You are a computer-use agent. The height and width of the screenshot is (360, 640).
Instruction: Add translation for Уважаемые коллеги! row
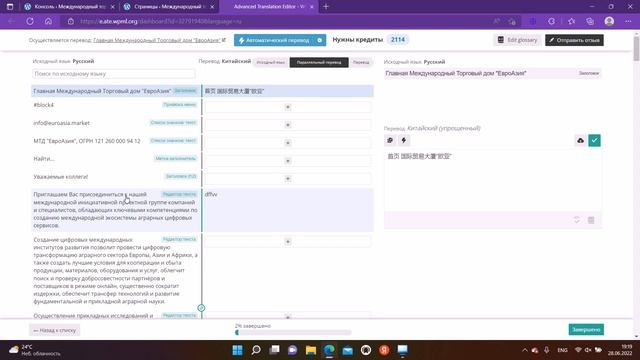(288, 179)
